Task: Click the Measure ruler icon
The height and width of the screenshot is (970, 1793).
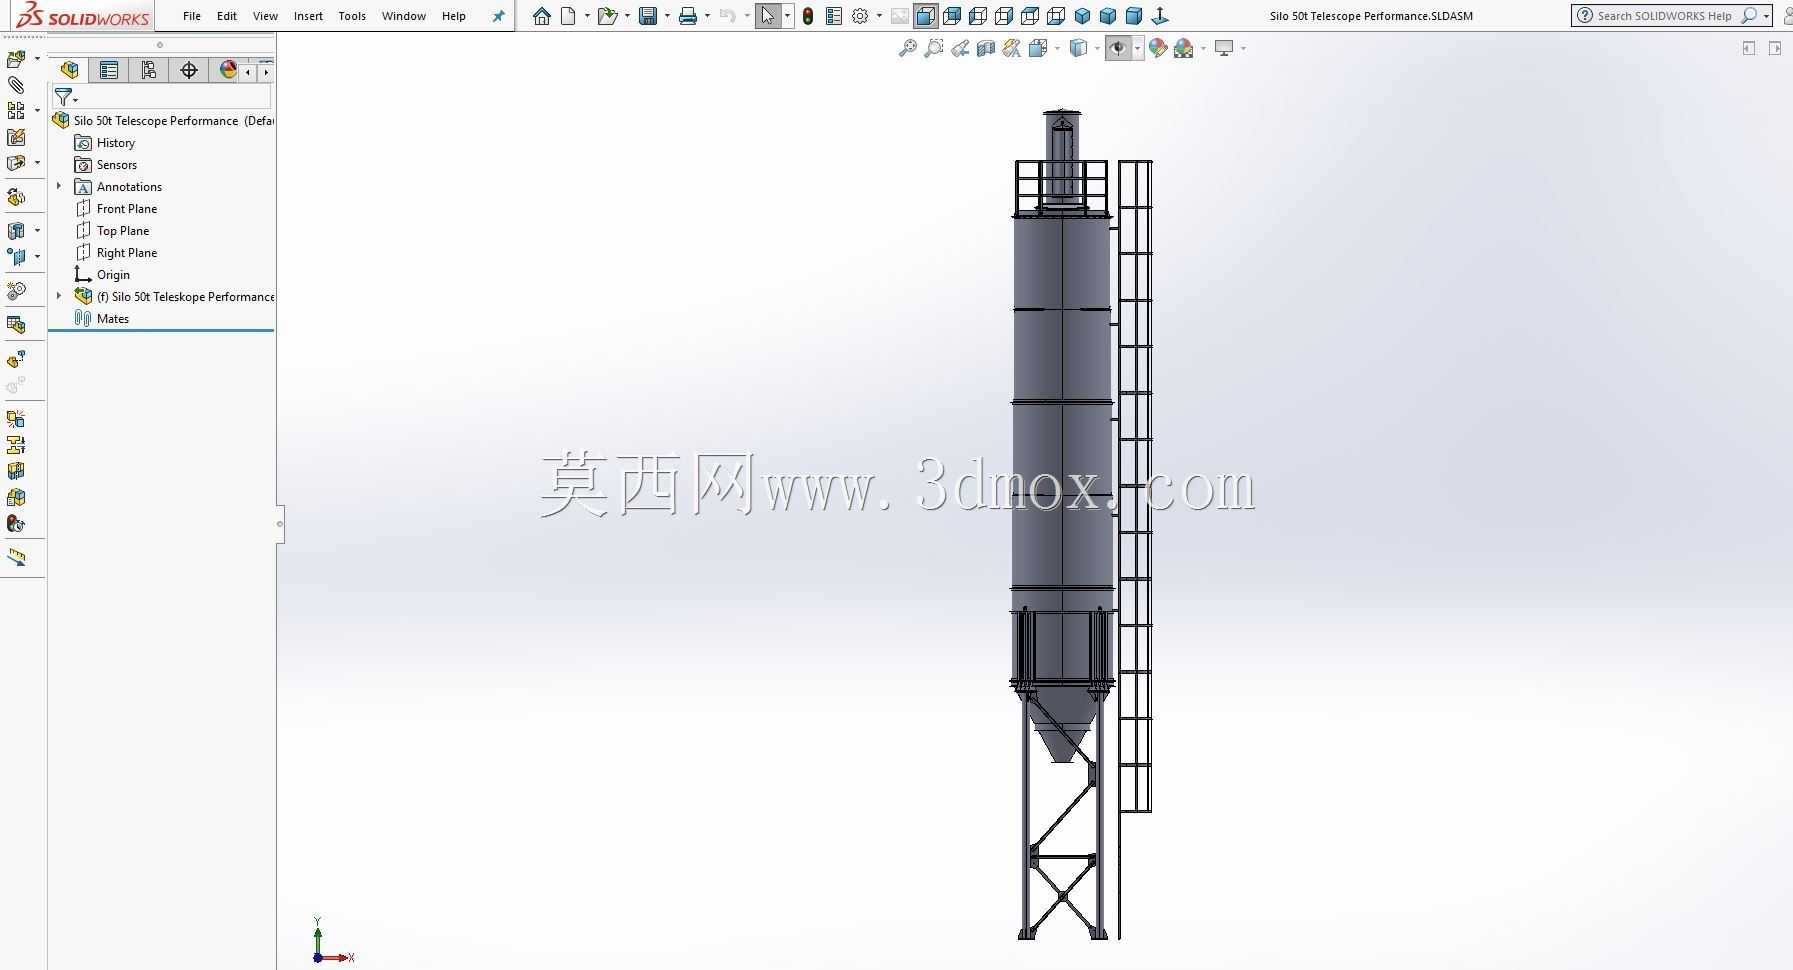Action: pyautogui.click(x=16, y=558)
